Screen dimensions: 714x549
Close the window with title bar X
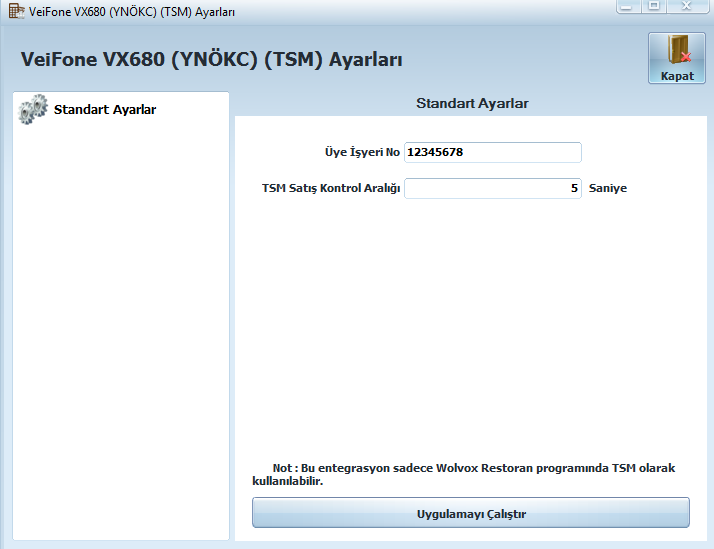point(688,6)
